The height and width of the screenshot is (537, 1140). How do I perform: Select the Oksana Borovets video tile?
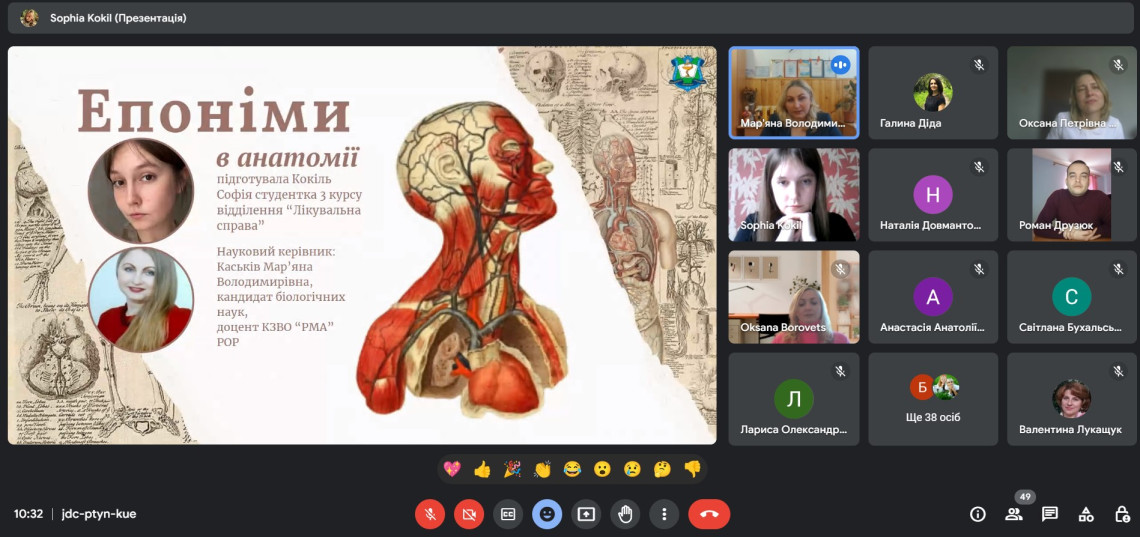click(794, 297)
